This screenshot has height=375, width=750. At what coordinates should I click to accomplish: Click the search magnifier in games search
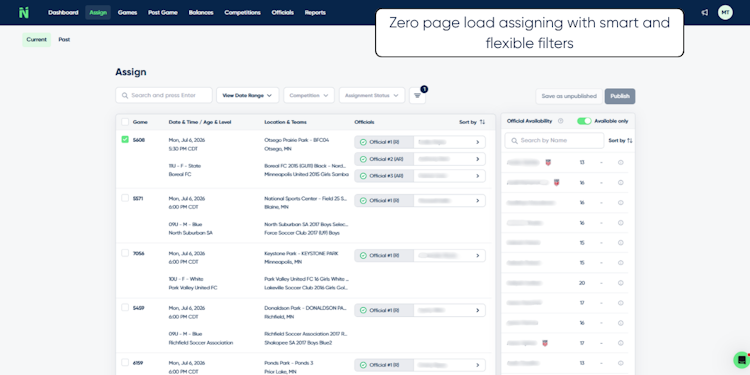click(x=125, y=96)
